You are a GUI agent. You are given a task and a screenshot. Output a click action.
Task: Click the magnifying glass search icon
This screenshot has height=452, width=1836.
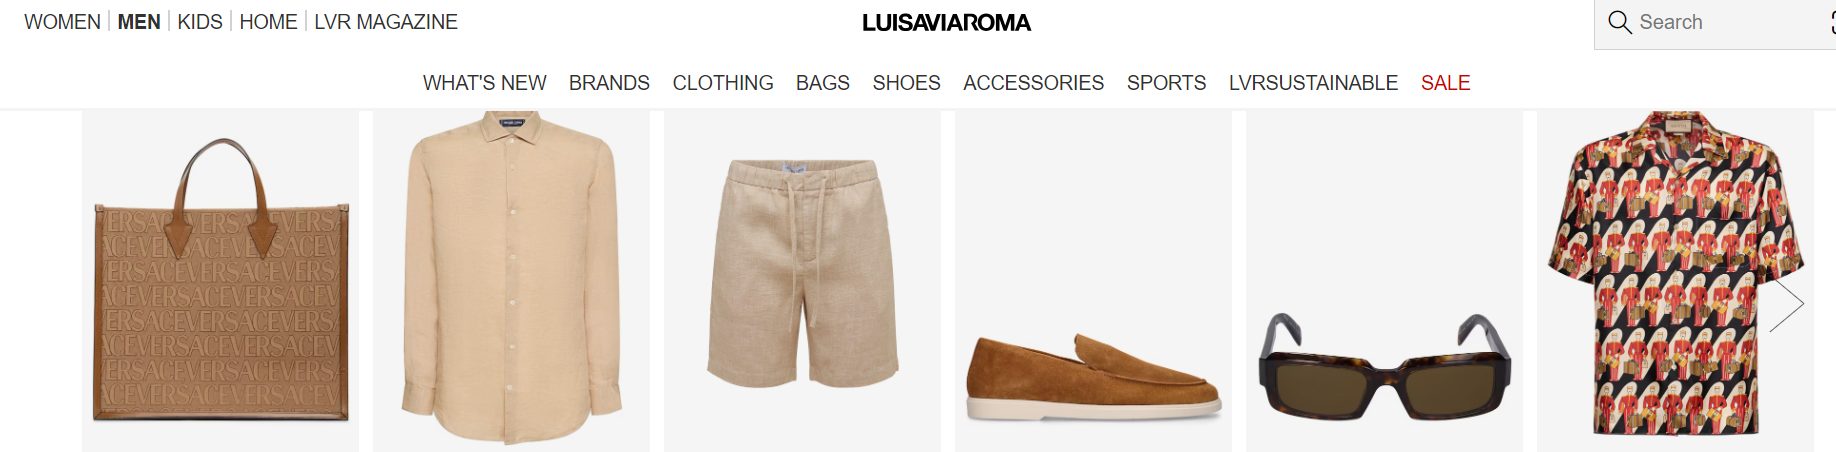click(x=1619, y=22)
